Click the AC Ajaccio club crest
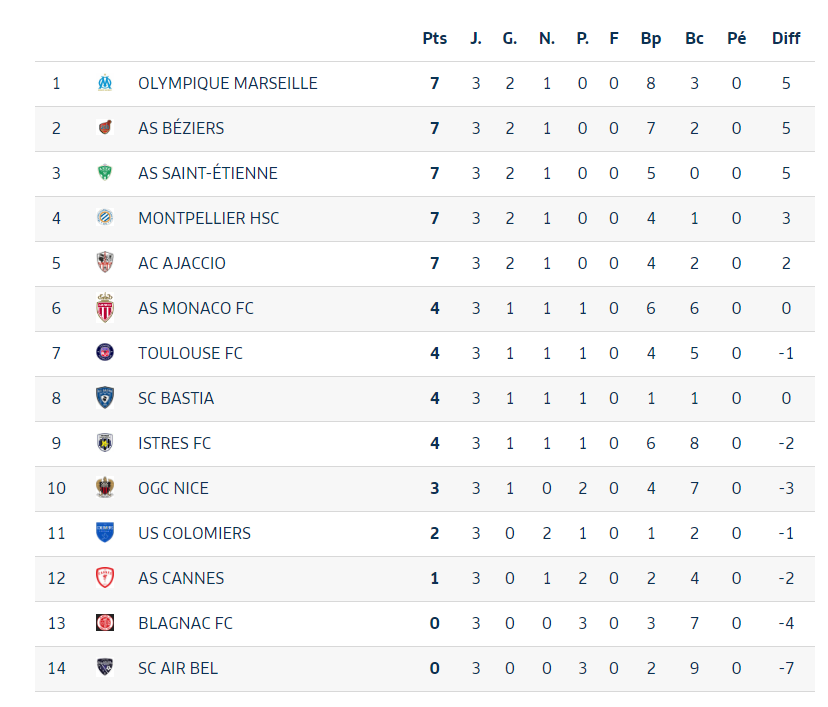The image size is (828, 707). 105,263
